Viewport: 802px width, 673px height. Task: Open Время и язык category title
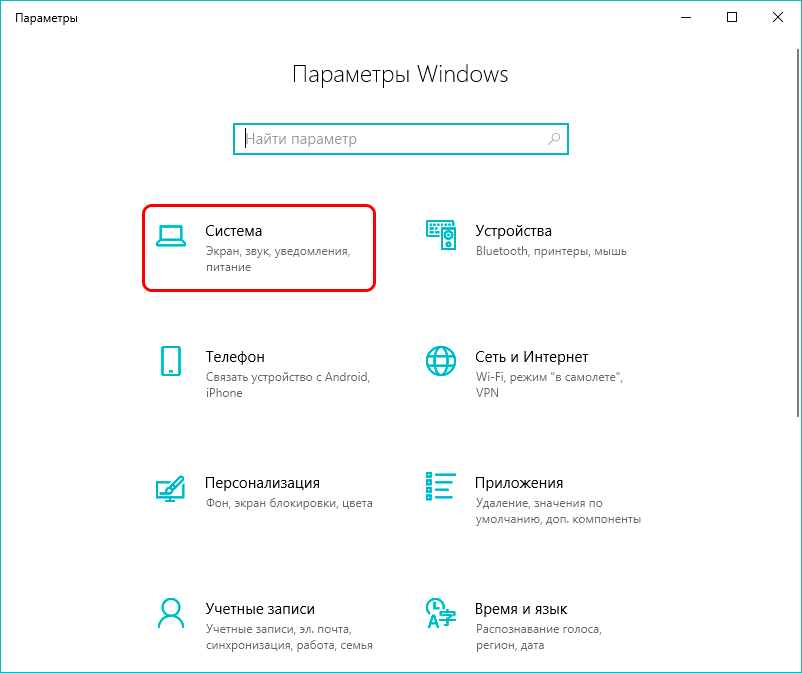coord(521,609)
